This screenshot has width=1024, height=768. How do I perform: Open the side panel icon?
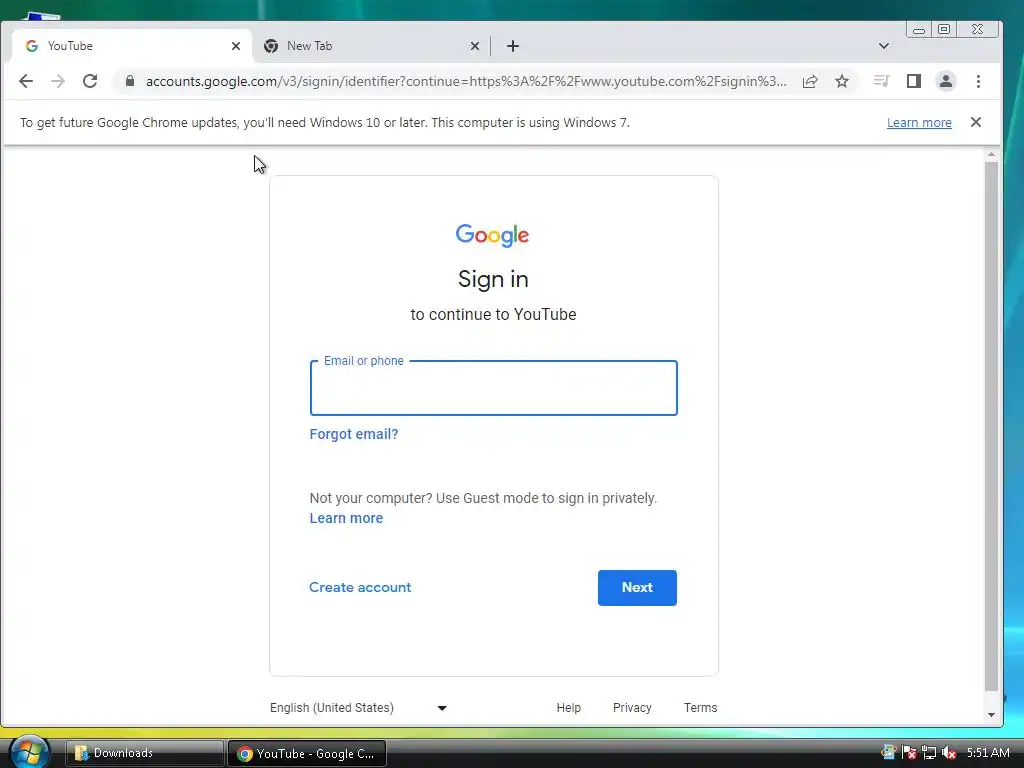914,81
